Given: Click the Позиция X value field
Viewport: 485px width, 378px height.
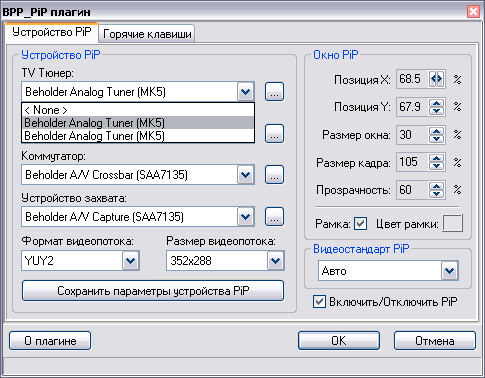Looking at the screenshot, I should [x=412, y=79].
